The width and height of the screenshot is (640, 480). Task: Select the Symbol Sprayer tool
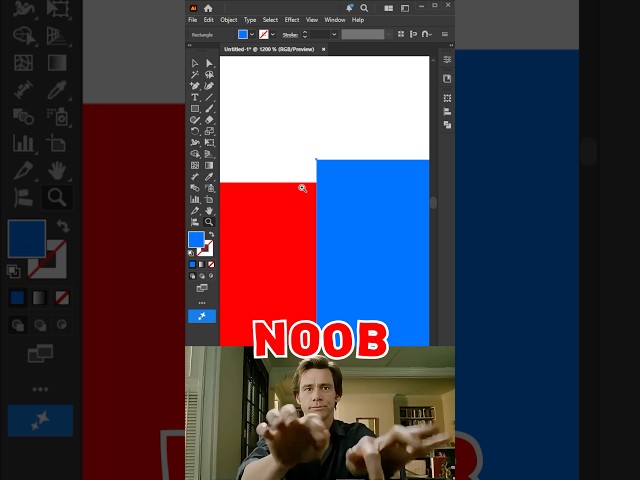[x=209, y=188]
